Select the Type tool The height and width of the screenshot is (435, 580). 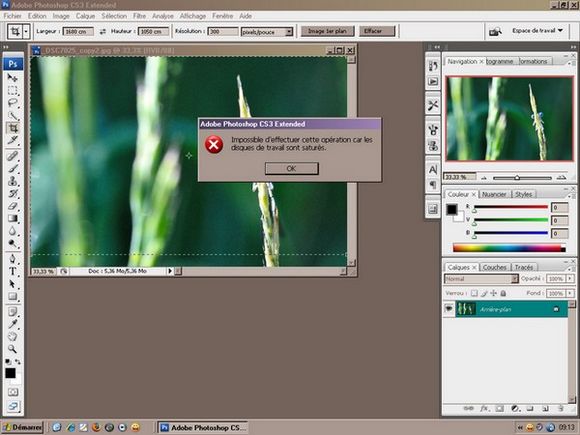tap(12, 271)
